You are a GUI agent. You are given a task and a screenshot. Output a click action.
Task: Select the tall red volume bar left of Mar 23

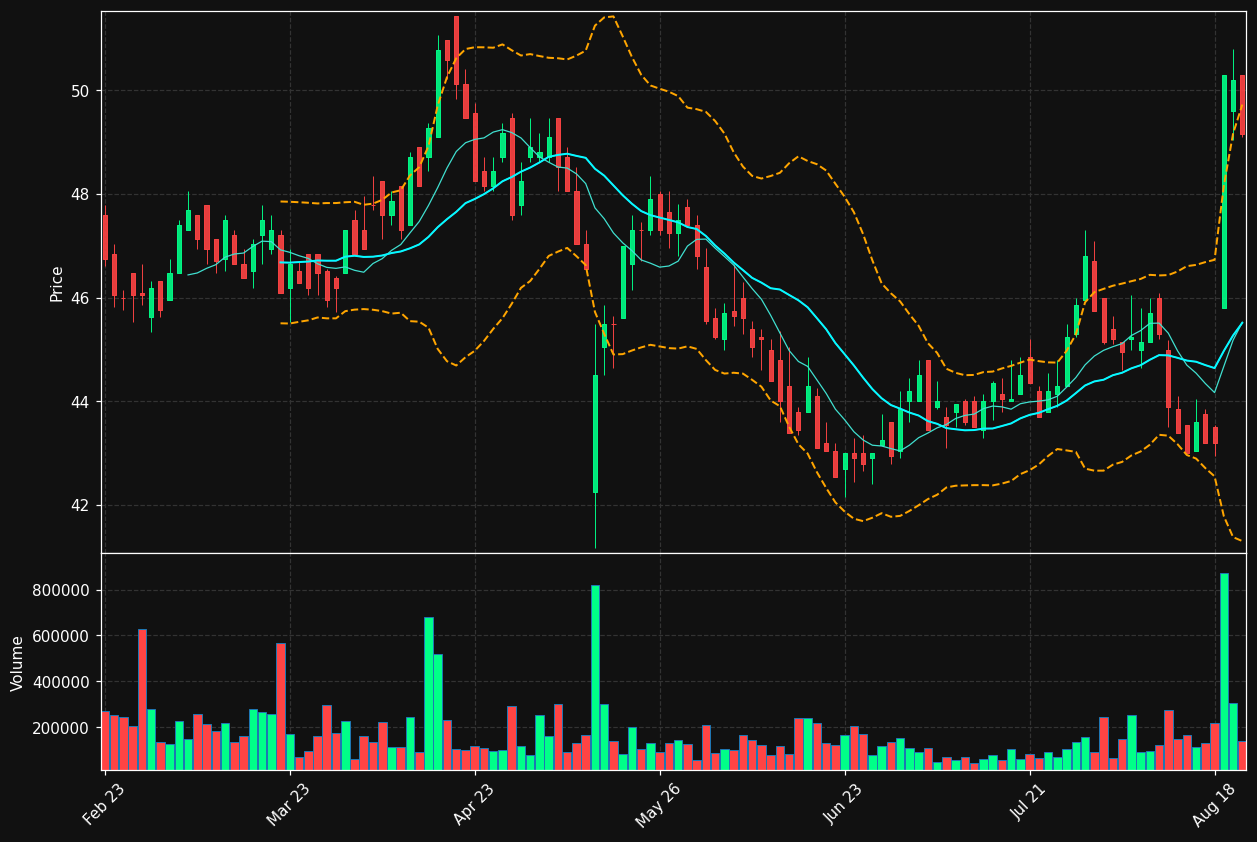pyautogui.click(x=281, y=706)
